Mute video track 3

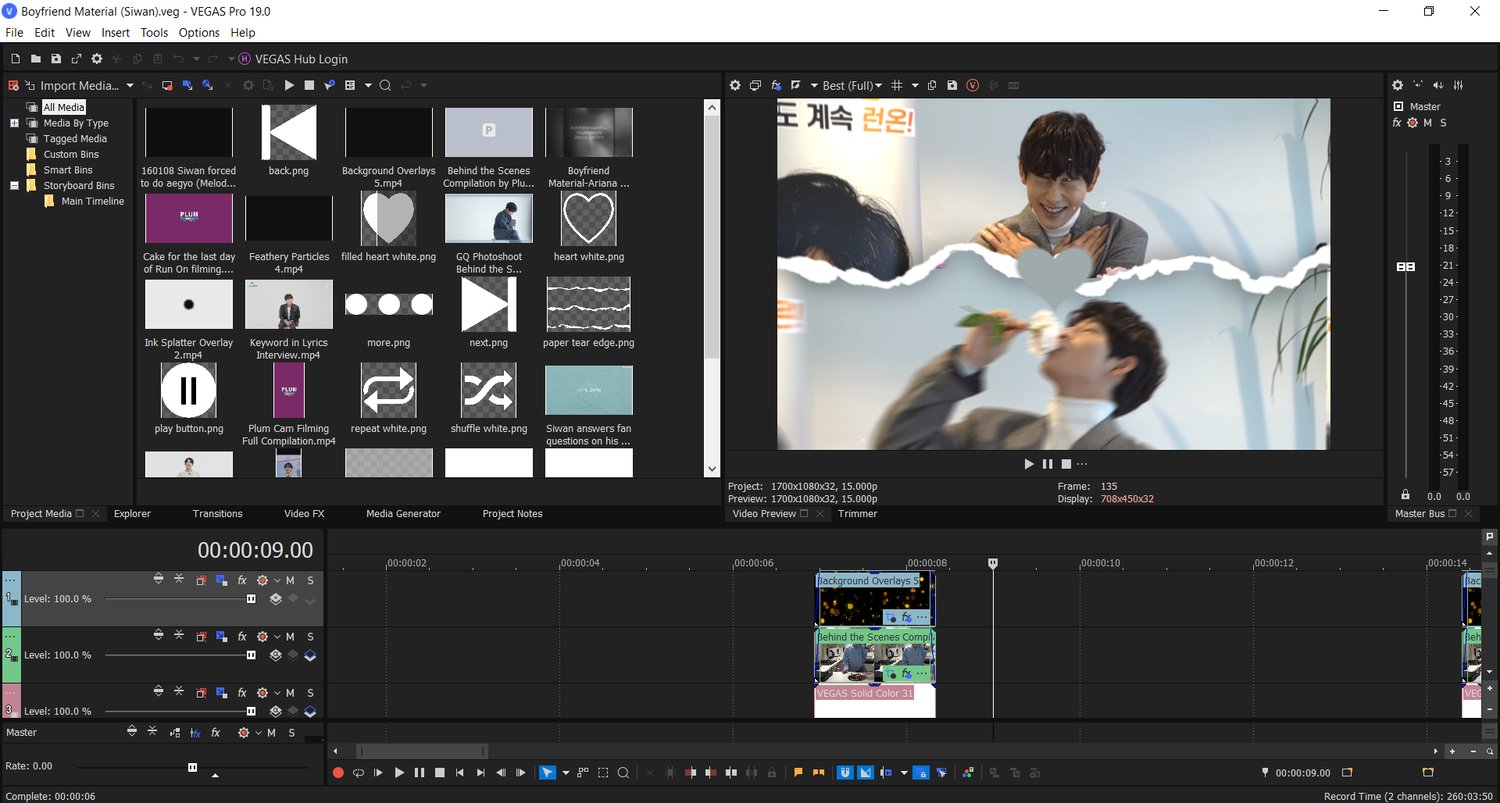click(291, 692)
